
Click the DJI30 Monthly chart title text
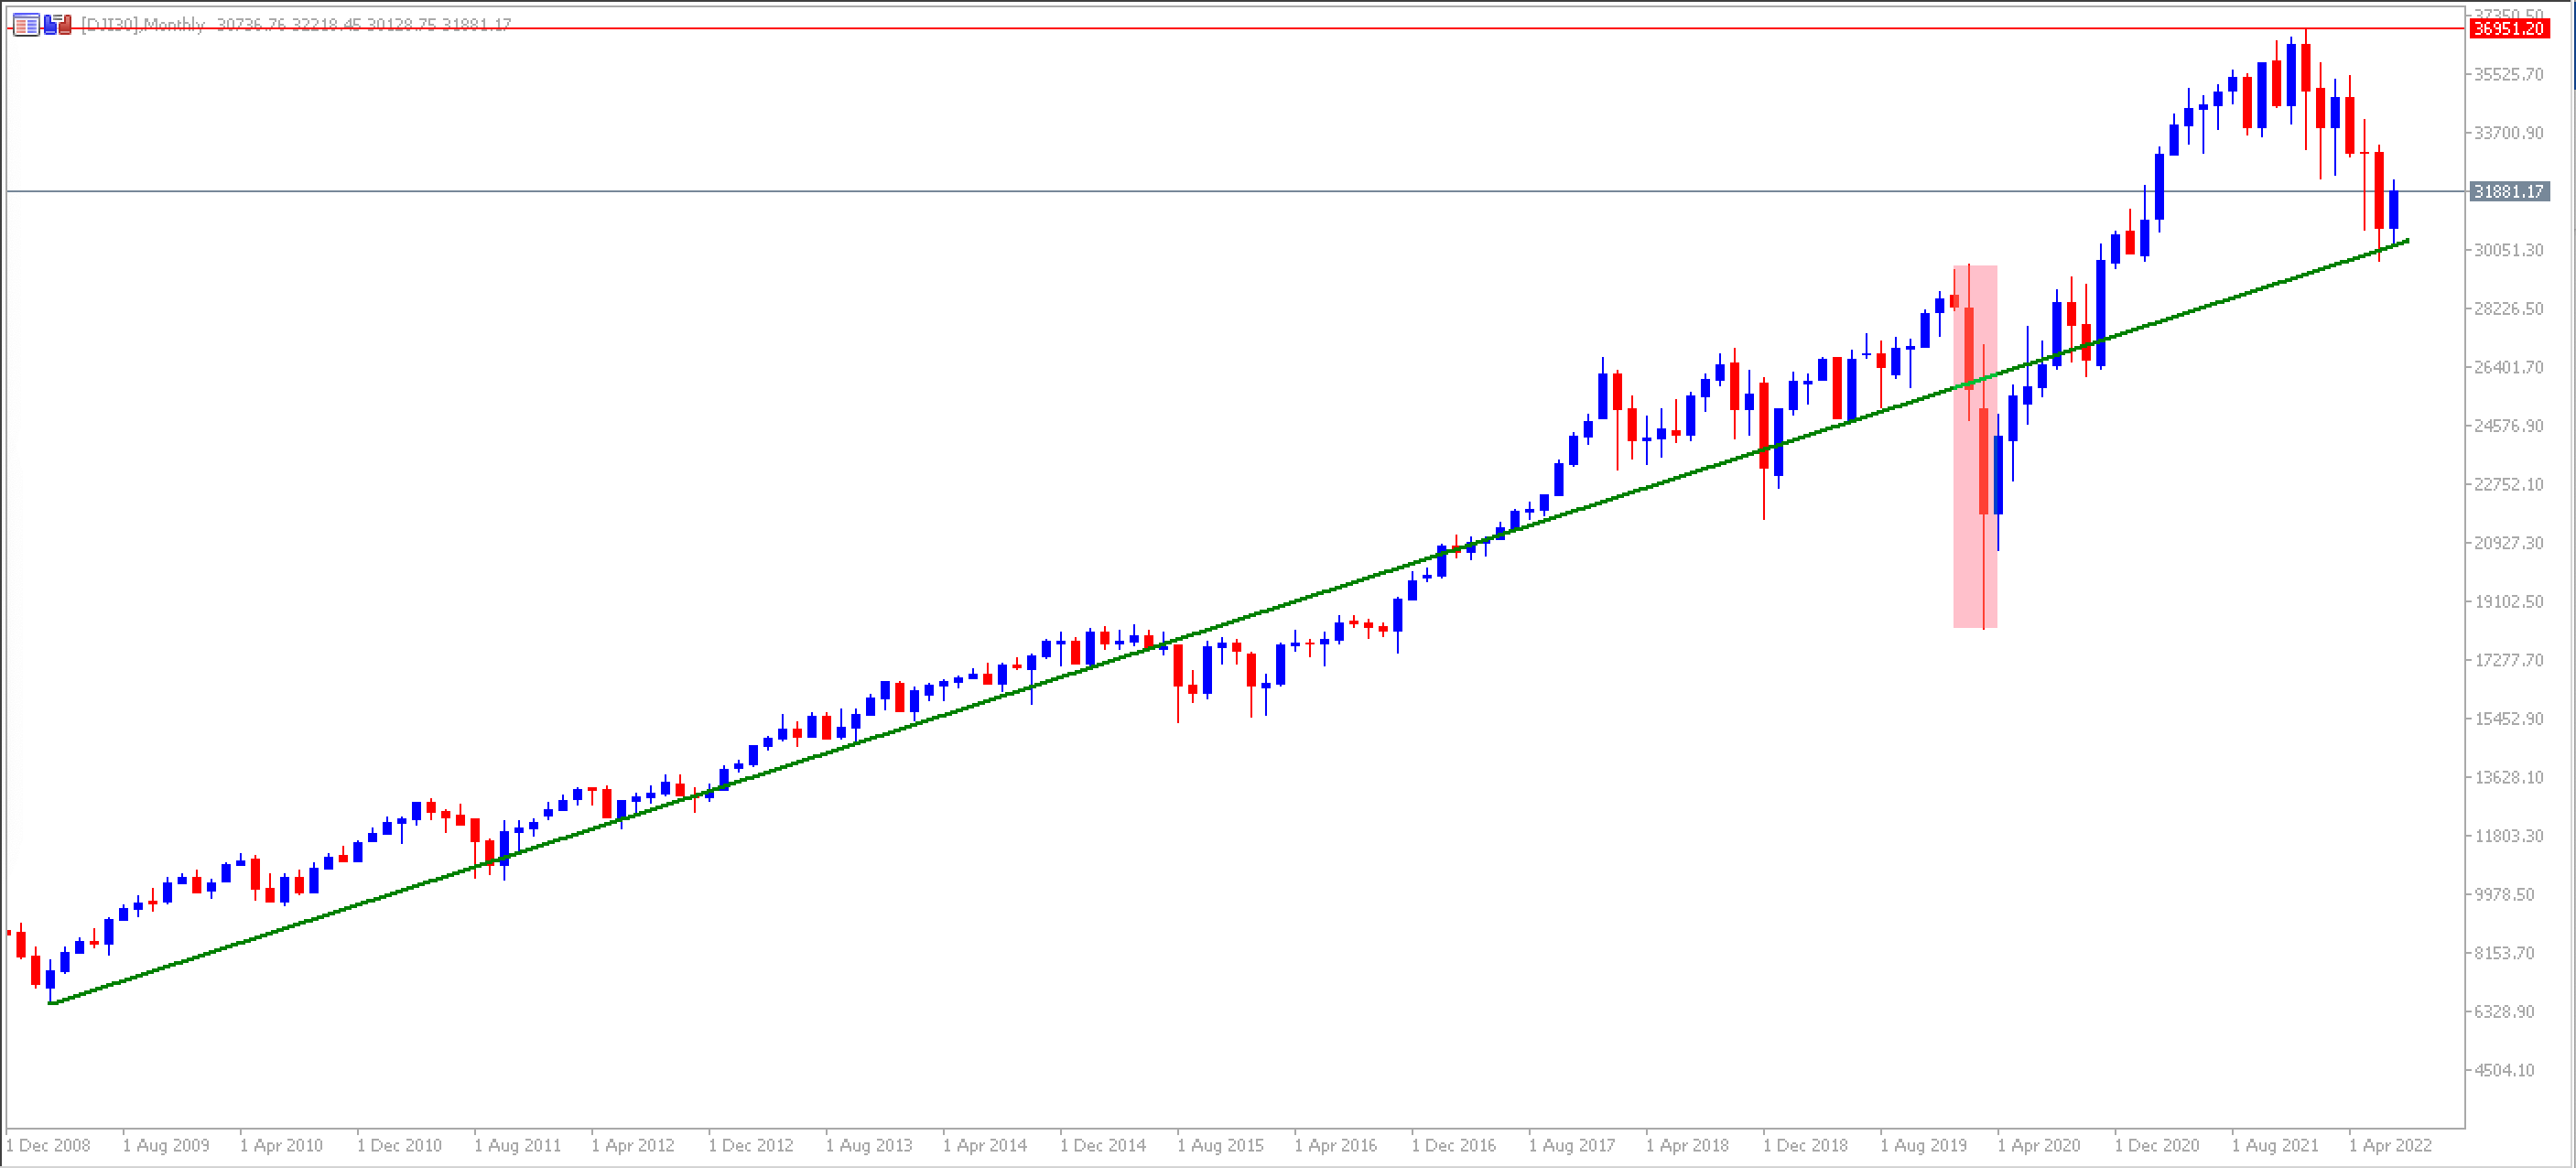click(295, 24)
